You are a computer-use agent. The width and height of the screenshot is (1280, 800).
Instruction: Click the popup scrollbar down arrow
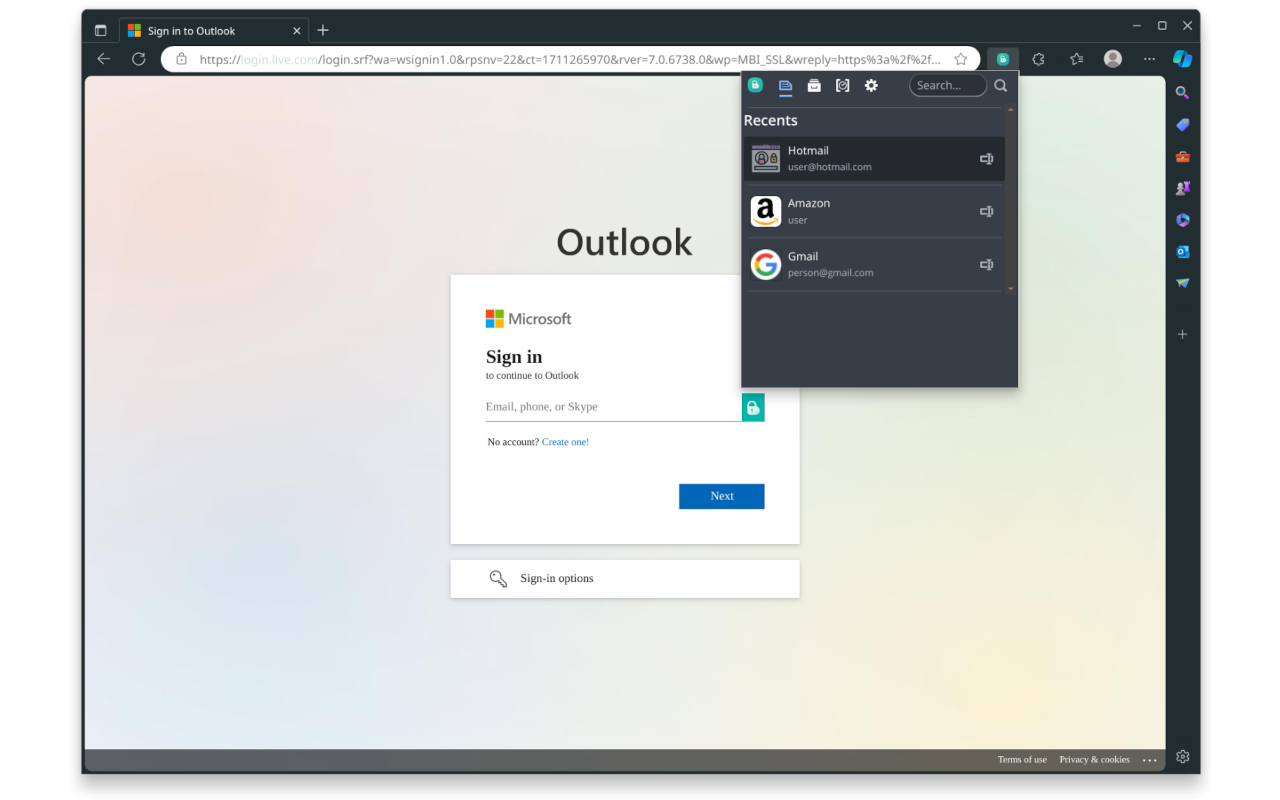pyautogui.click(x=1010, y=288)
